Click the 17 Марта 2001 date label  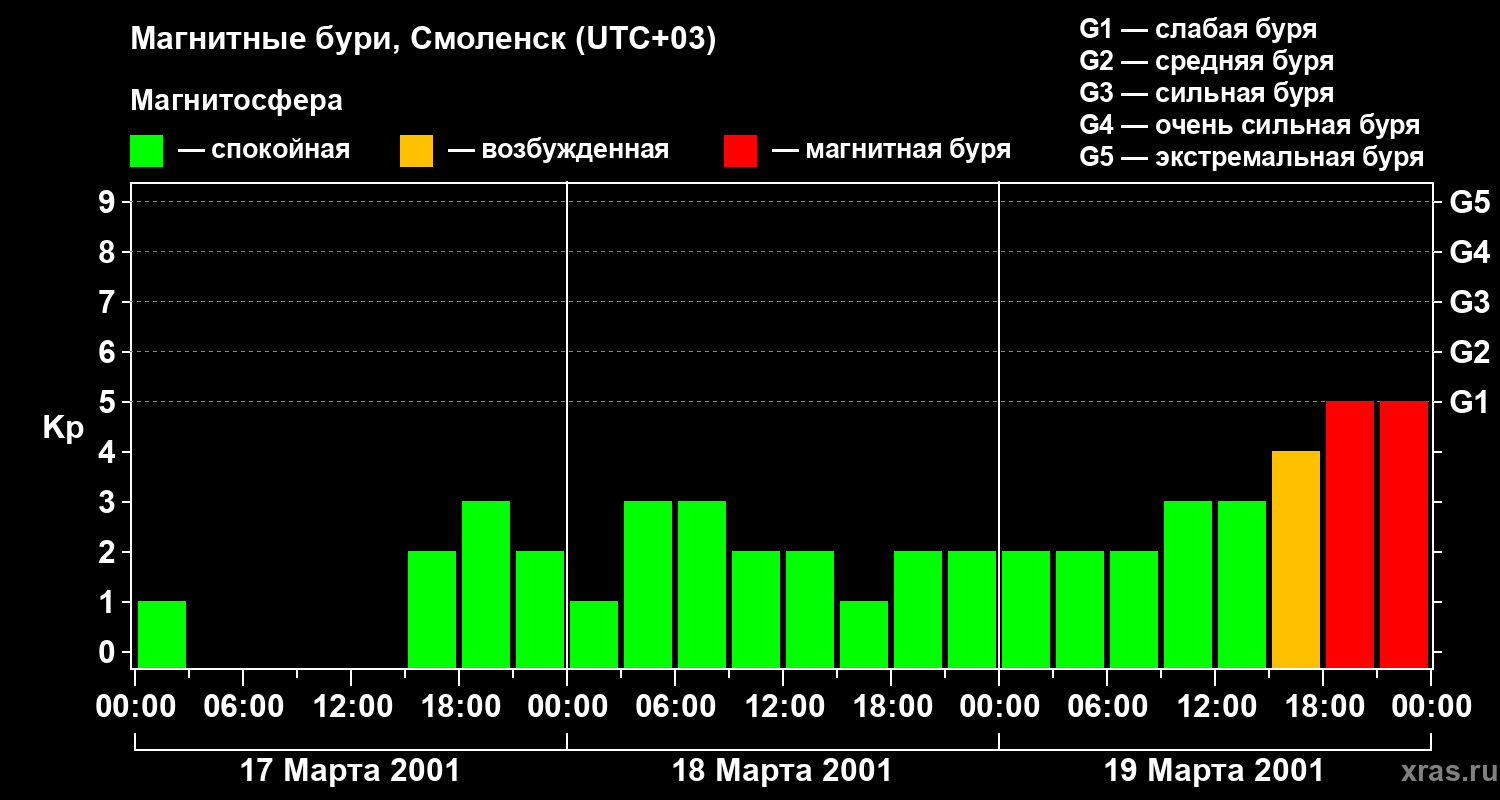click(x=351, y=771)
